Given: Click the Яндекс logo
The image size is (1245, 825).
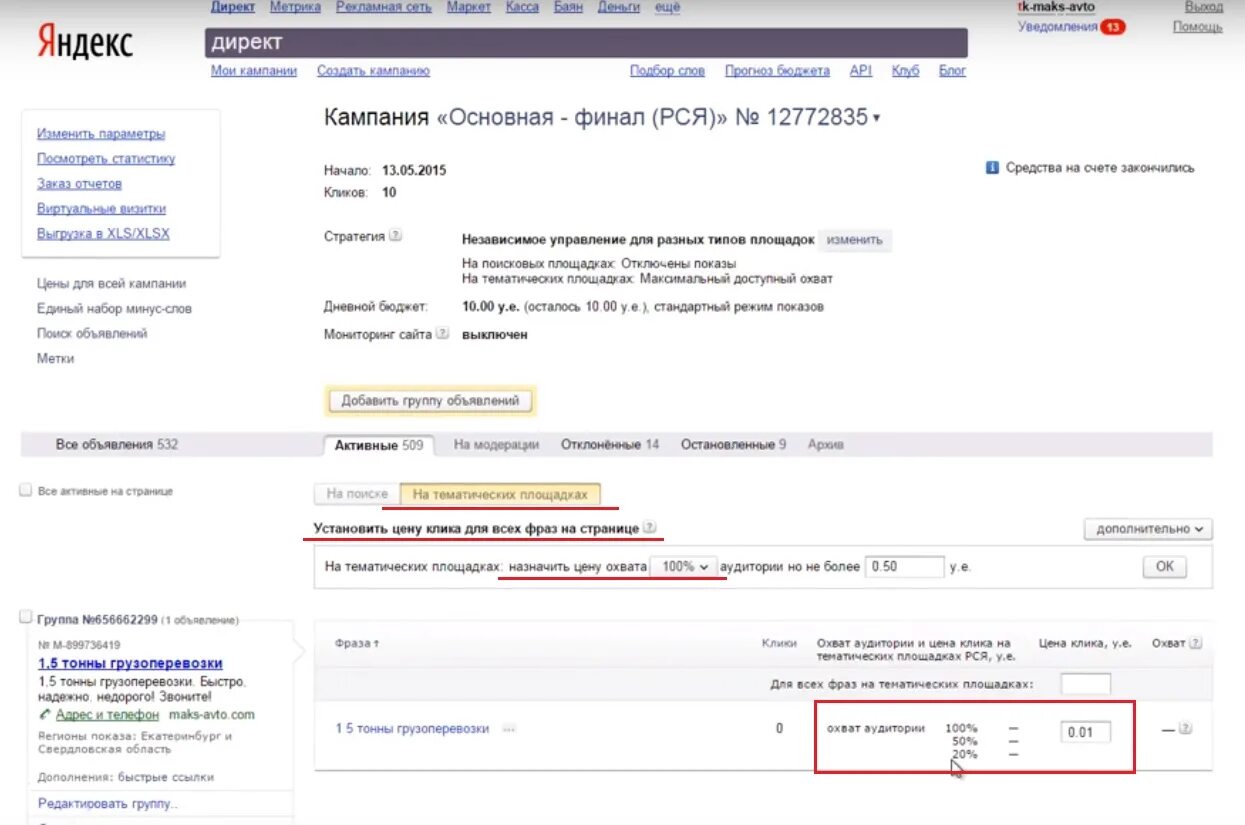Looking at the screenshot, I should pos(85,43).
